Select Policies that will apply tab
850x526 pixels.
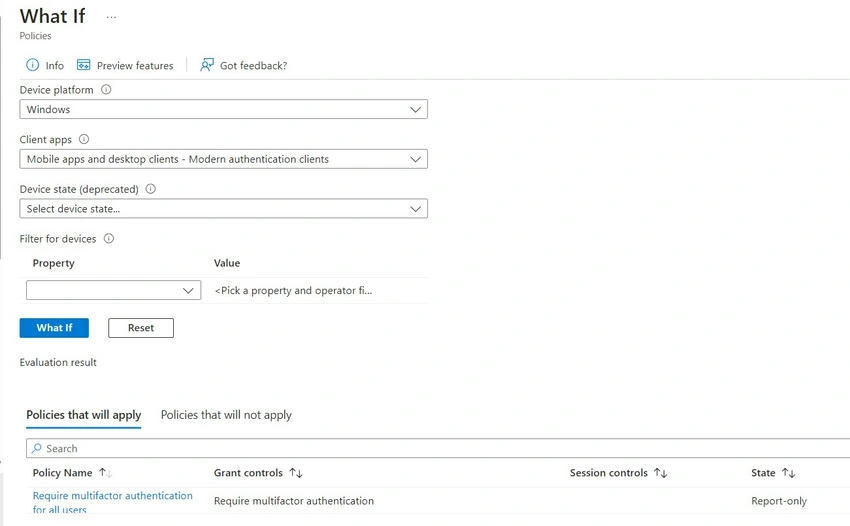coord(83,415)
